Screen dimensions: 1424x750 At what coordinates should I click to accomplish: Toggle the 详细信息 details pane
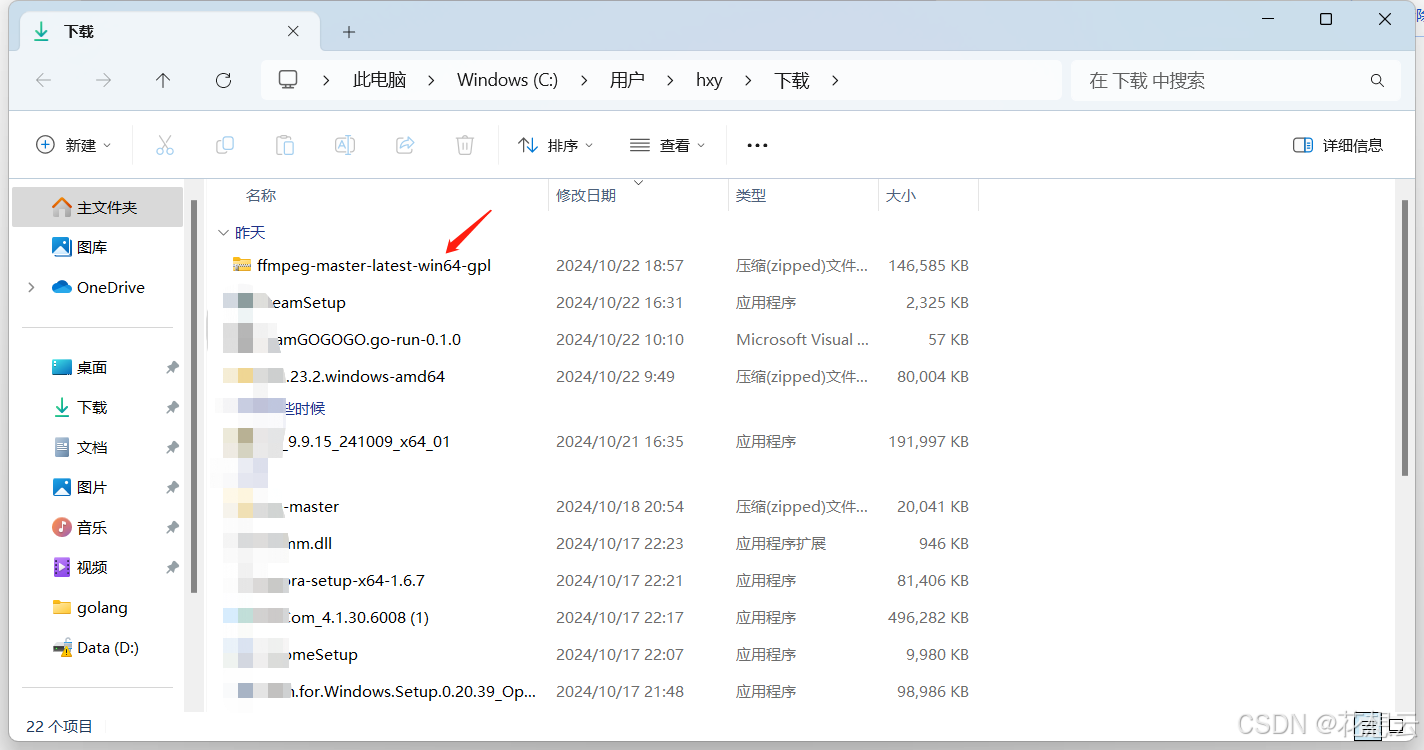[x=1338, y=145]
